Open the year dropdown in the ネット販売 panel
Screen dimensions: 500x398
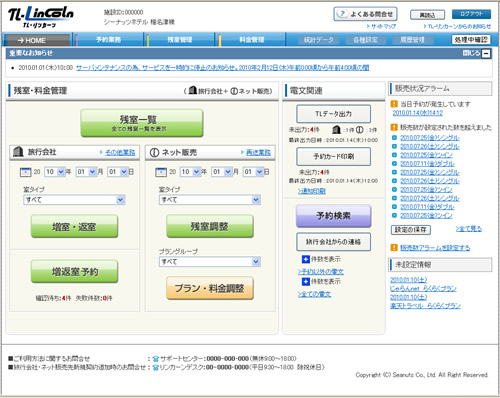click(190, 172)
